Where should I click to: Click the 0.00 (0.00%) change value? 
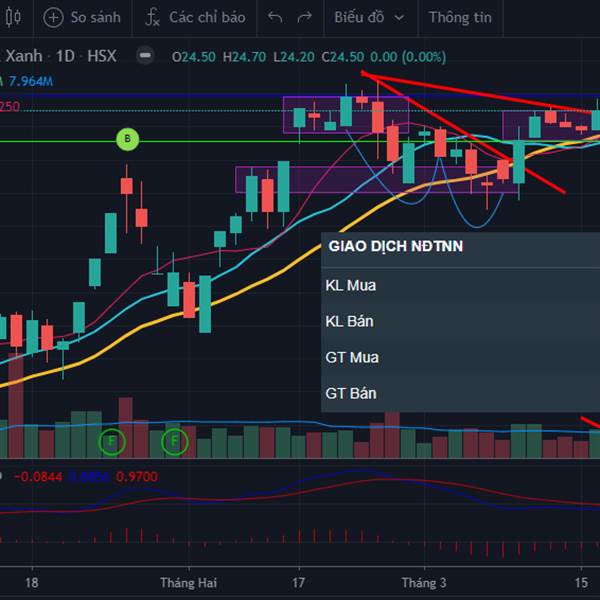[x=408, y=57]
